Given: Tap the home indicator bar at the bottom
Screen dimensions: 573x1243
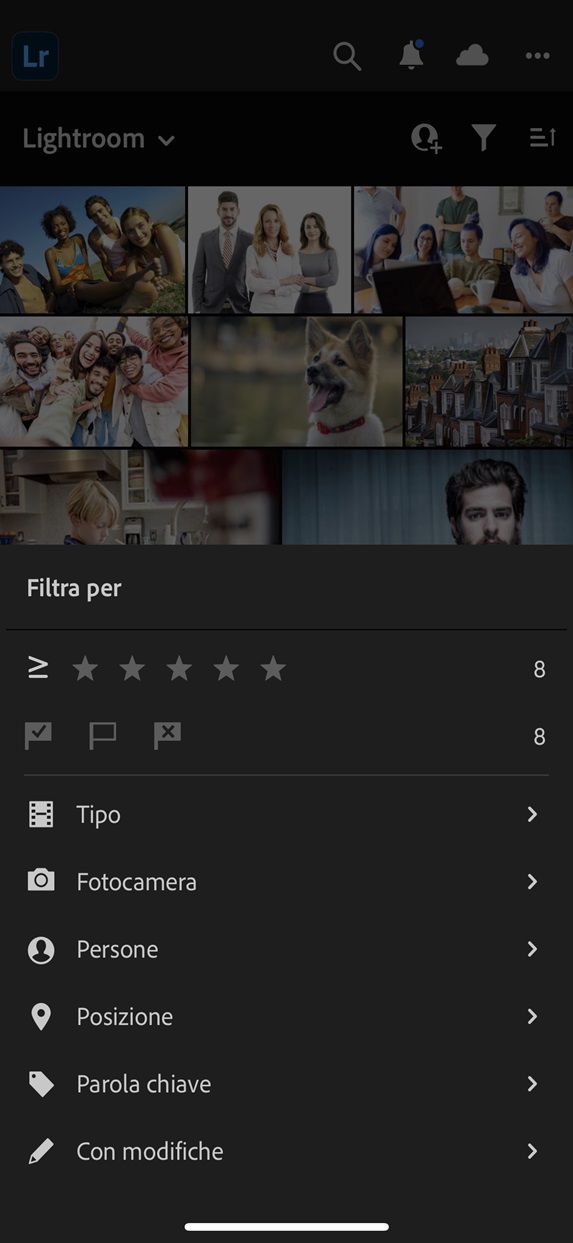Looking at the screenshot, I should 287,1227.
